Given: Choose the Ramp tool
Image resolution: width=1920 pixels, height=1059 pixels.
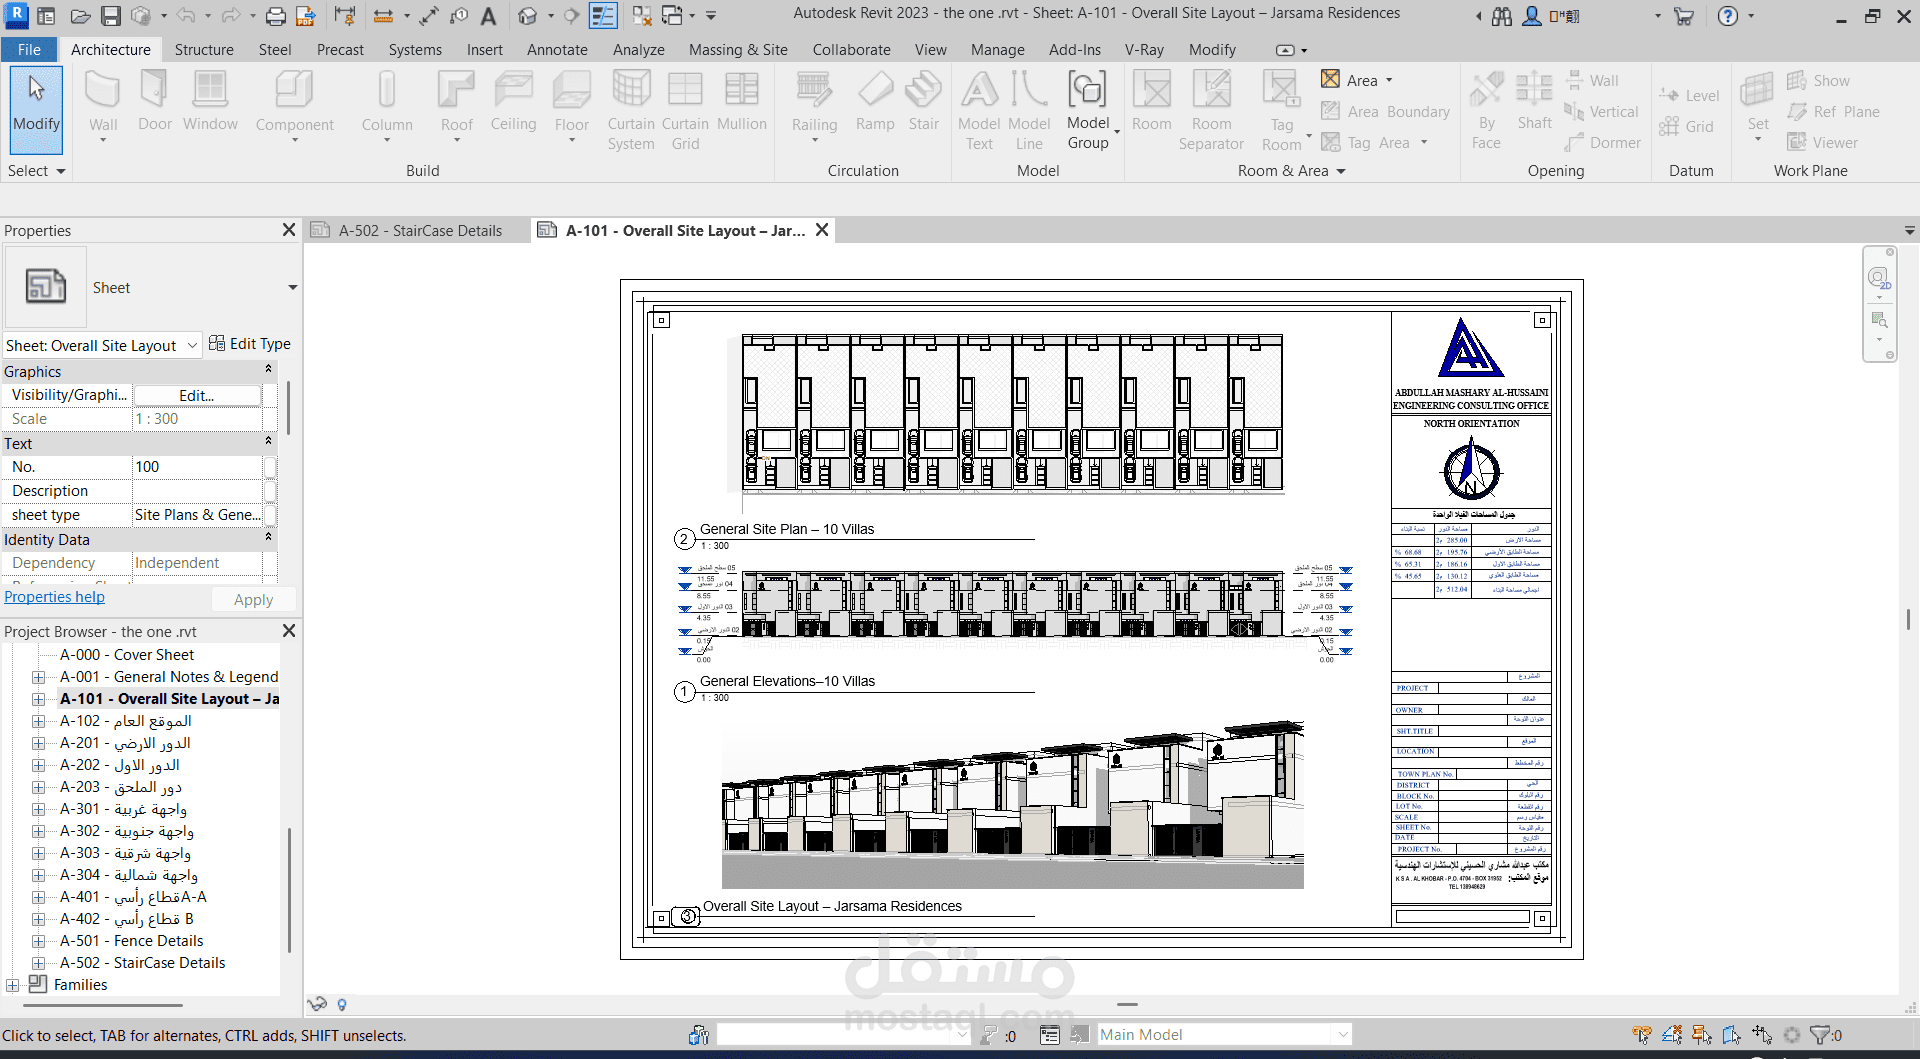Looking at the screenshot, I should [875, 102].
